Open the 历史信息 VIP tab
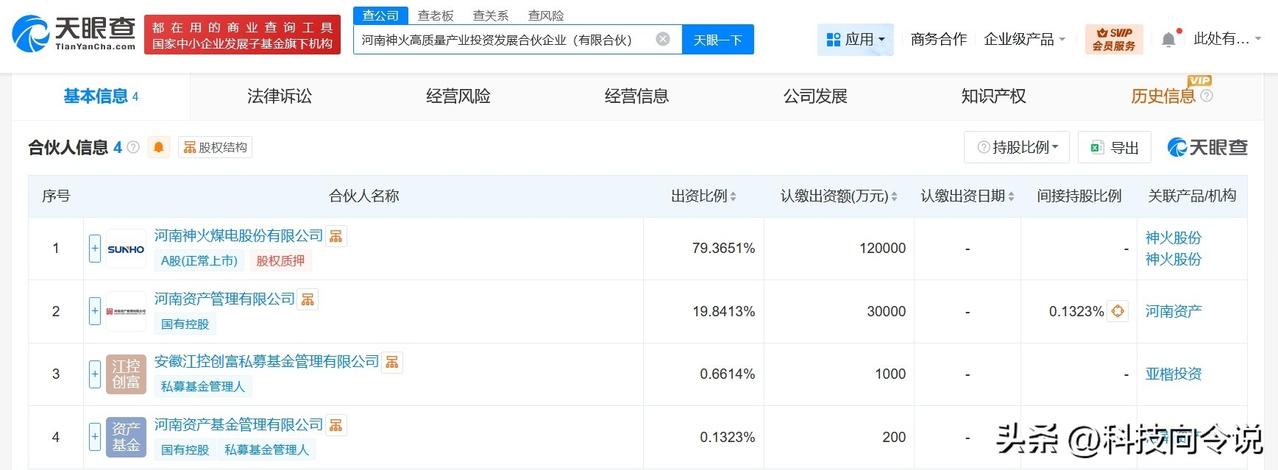 (x=1163, y=96)
